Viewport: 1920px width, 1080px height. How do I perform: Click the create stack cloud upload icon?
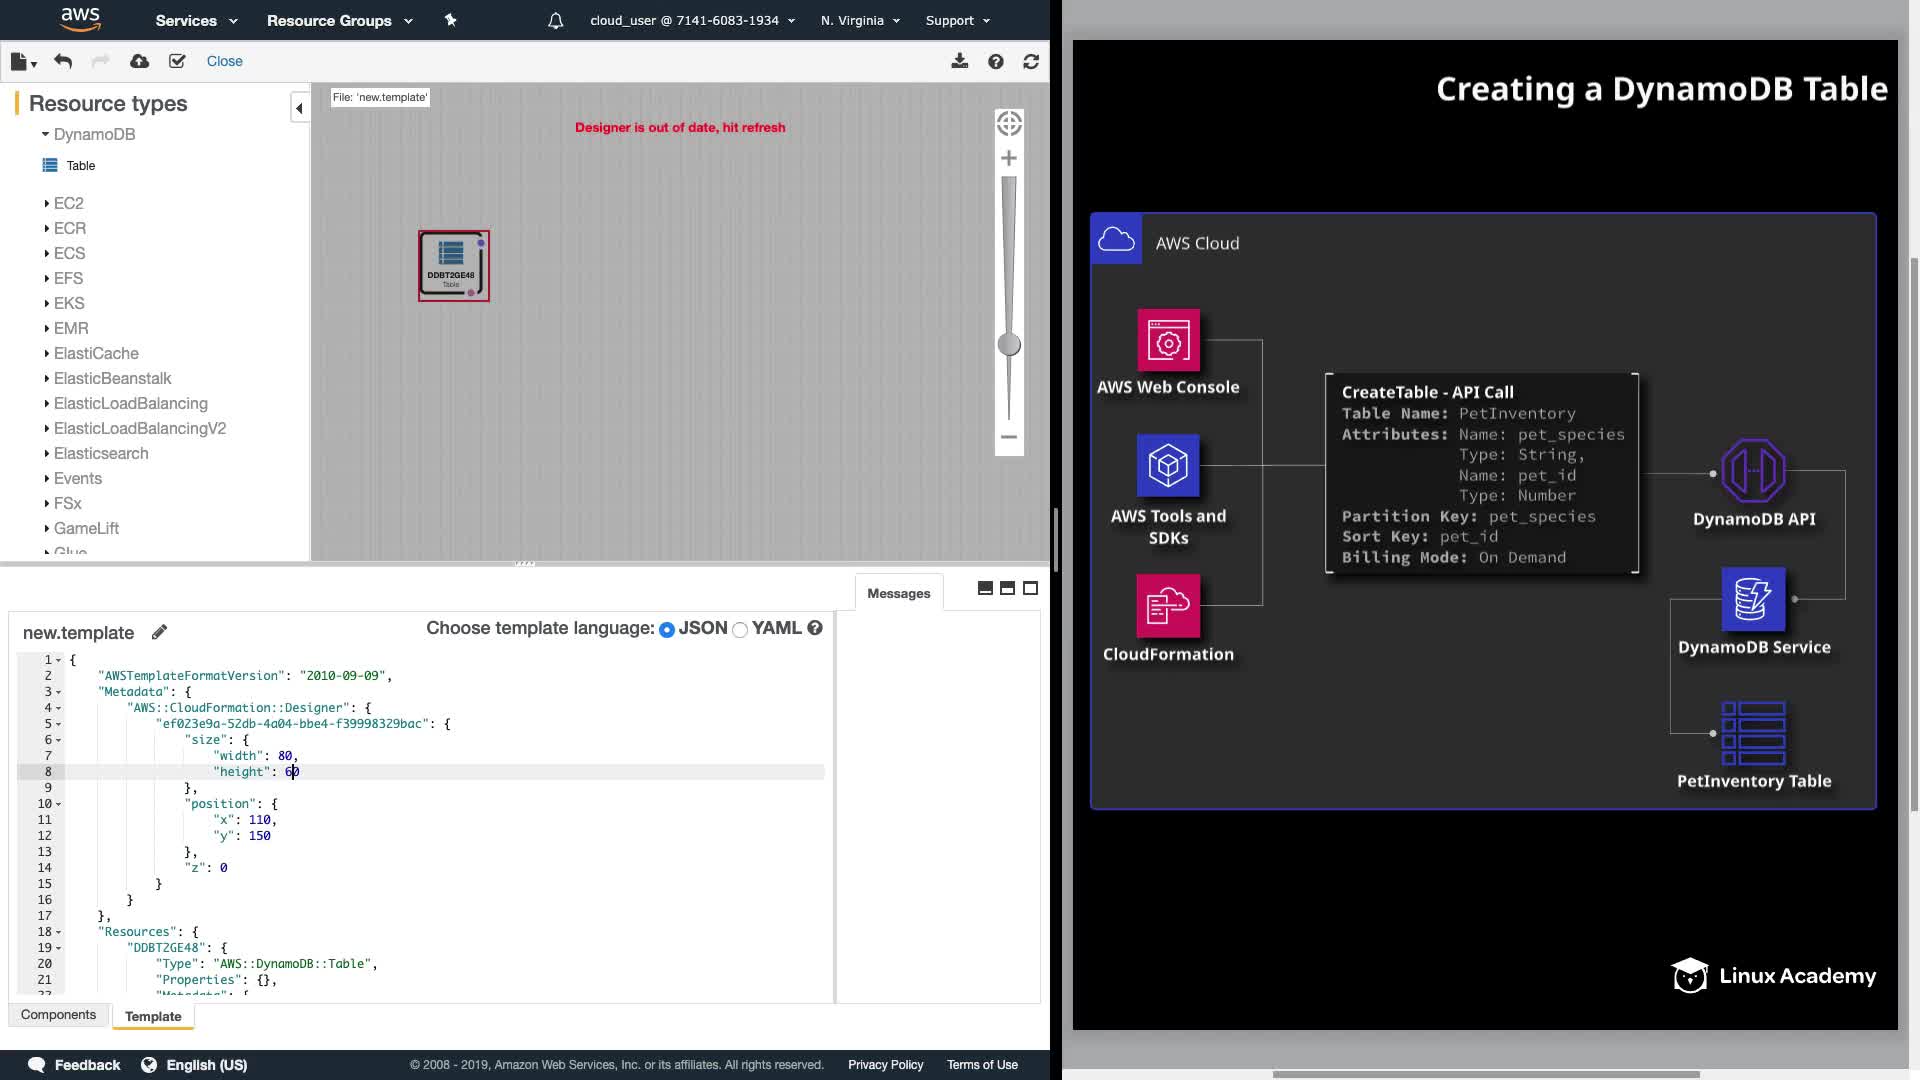[140, 61]
